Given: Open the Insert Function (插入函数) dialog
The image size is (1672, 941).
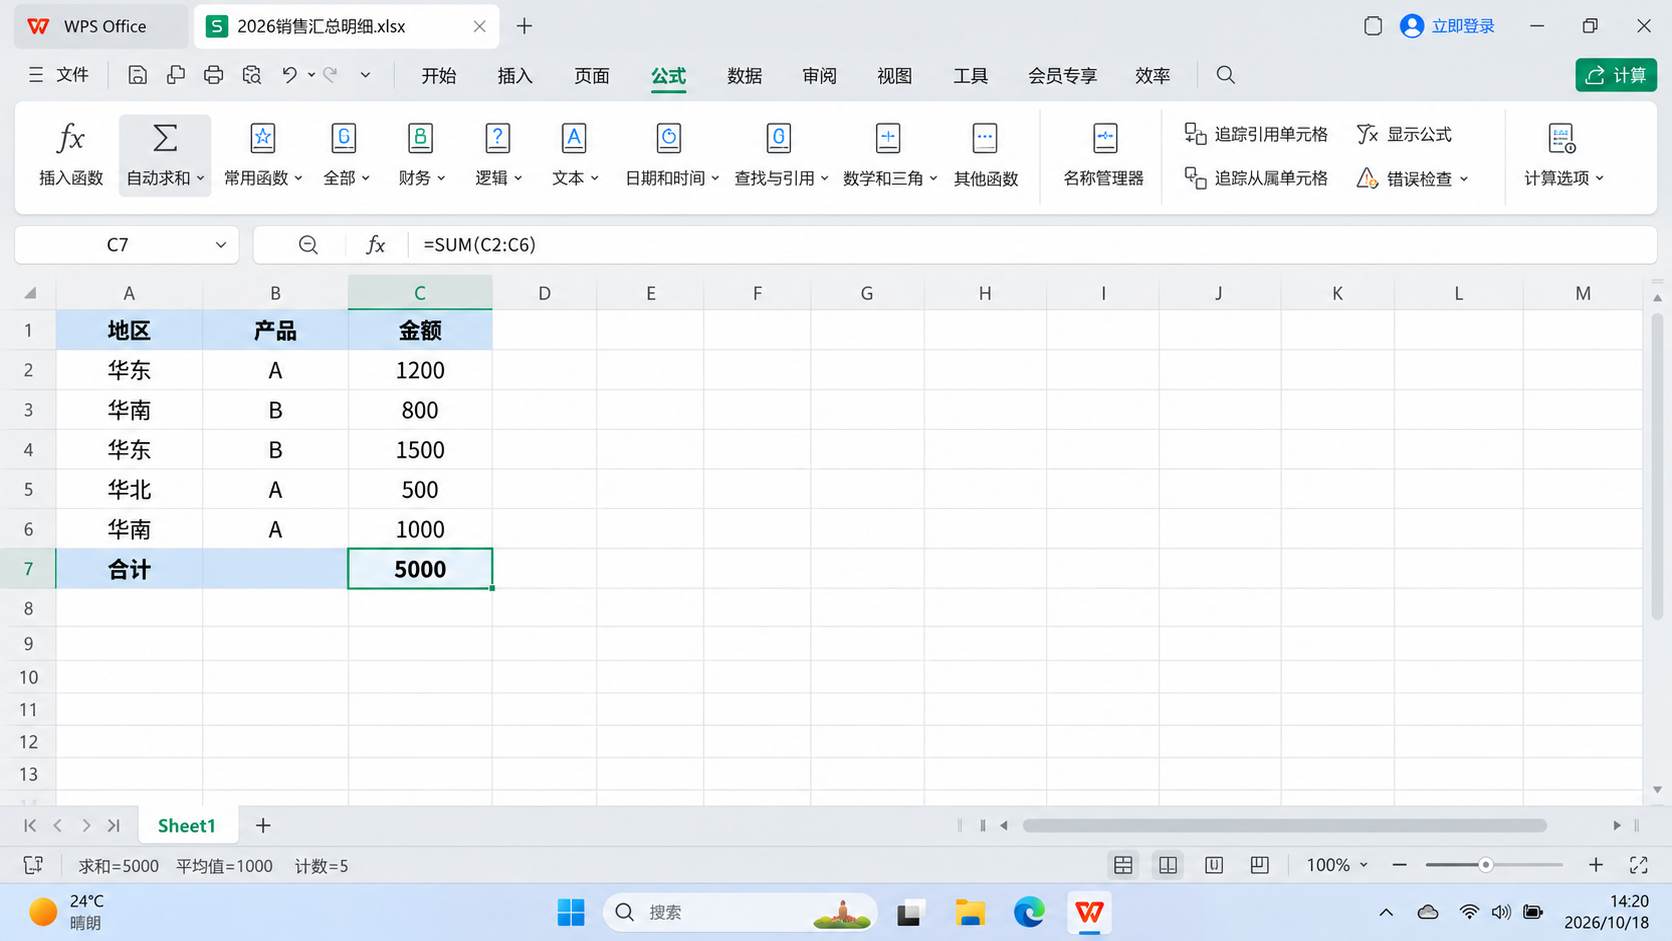Looking at the screenshot, I should [71, 154].
